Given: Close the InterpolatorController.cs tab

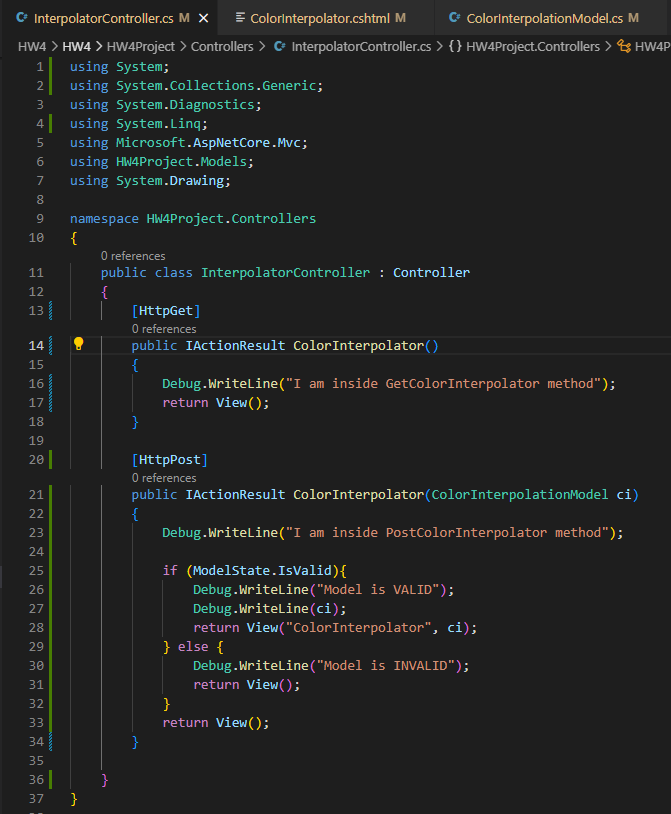Looking at the screenshot, I should click(203, 18).
